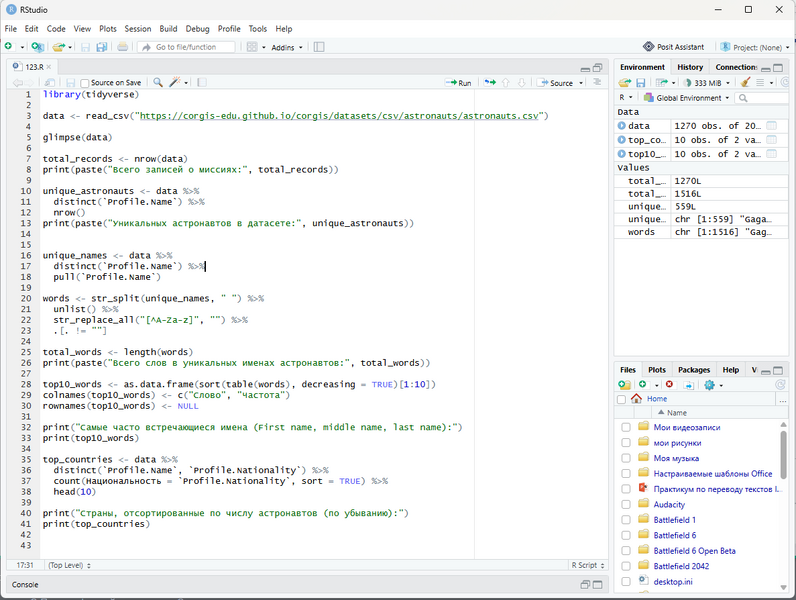
Task: Re-run previous code region icon
Action: (x=490, y=82)
